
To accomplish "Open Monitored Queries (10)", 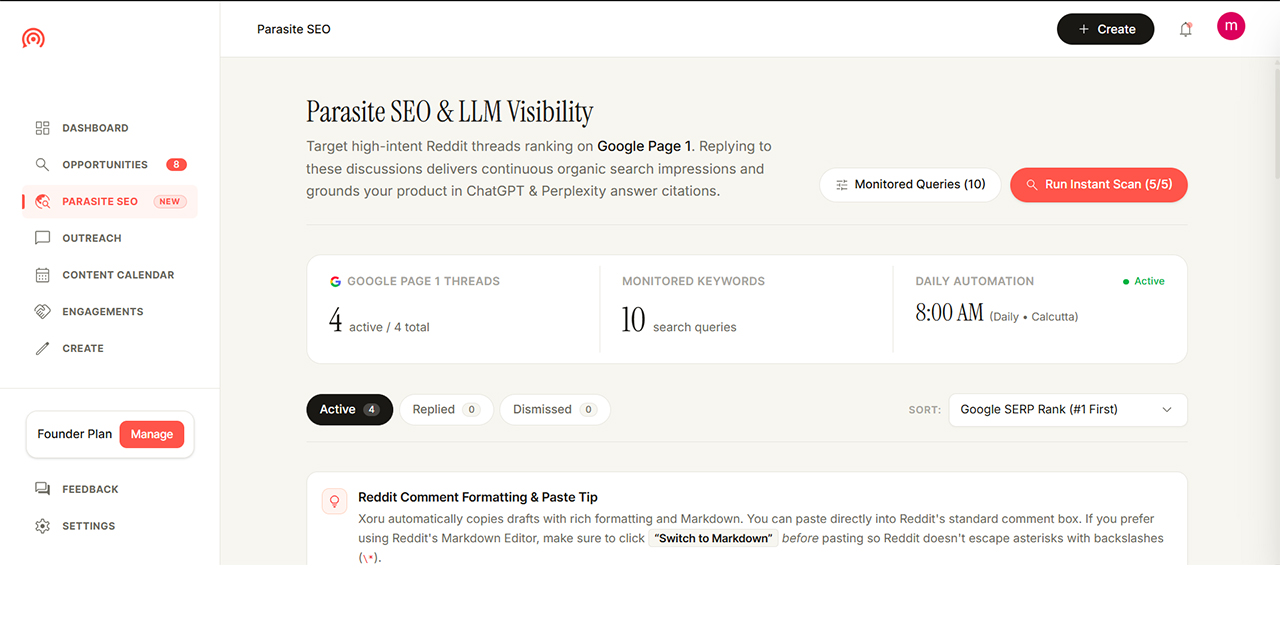I will [910, 185].
